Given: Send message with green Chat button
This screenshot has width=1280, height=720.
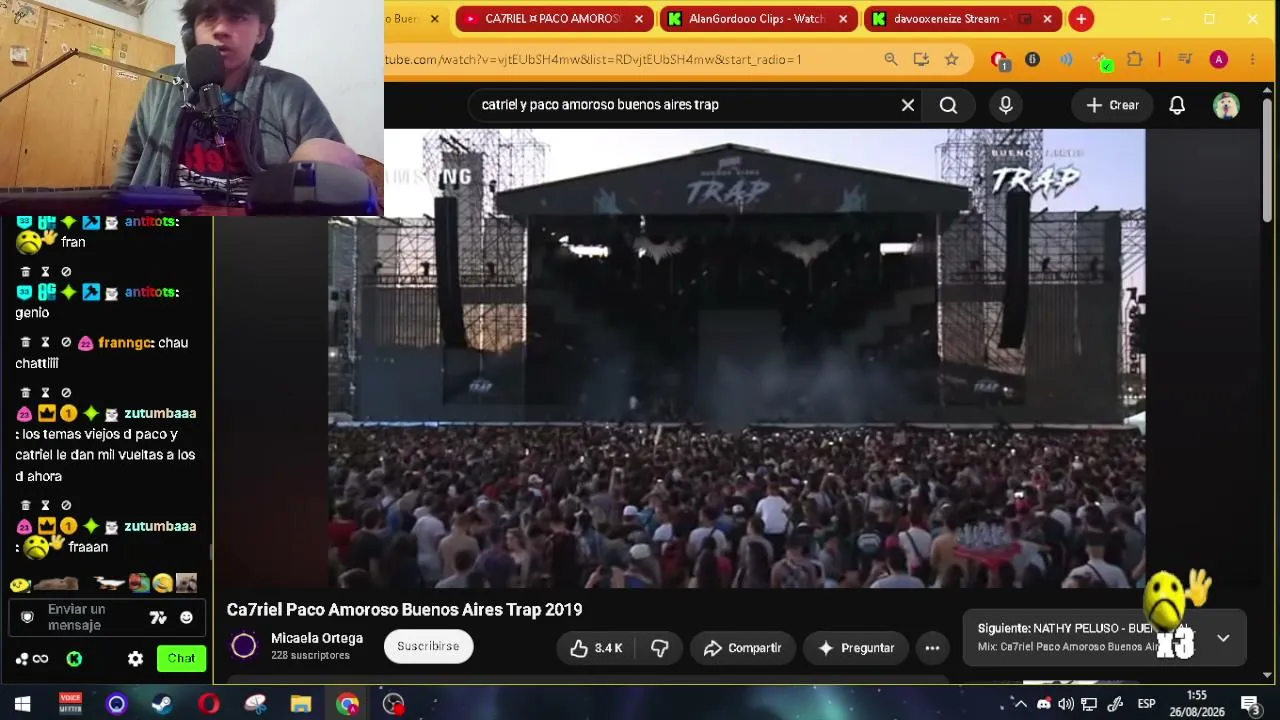Looking at the screenshot, I should click(181, 658).
